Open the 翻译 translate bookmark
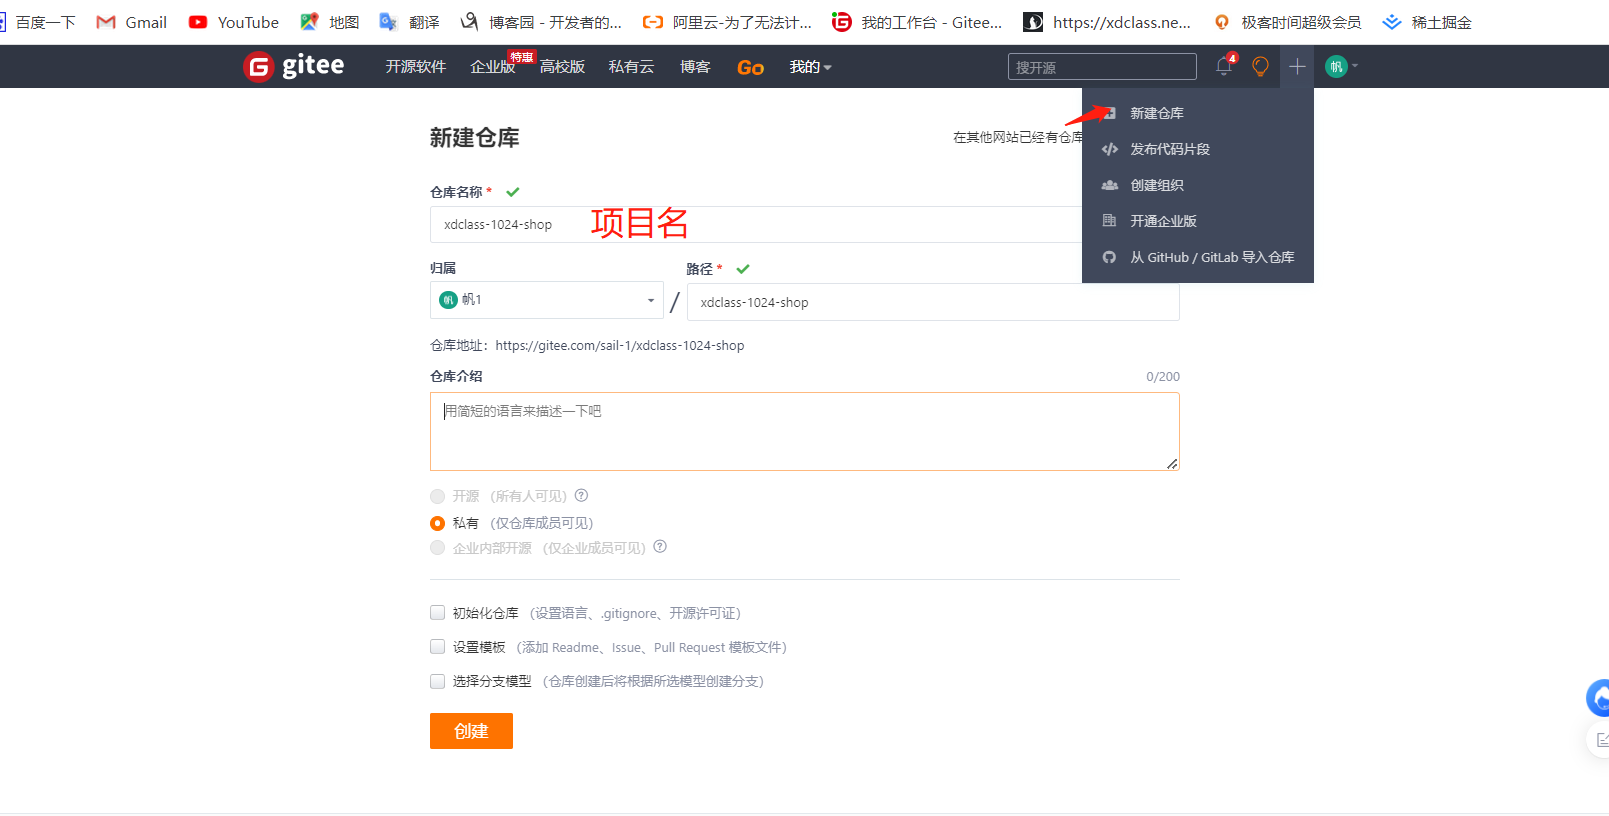Screen dimensions: 1609x816 pos(409,22)
